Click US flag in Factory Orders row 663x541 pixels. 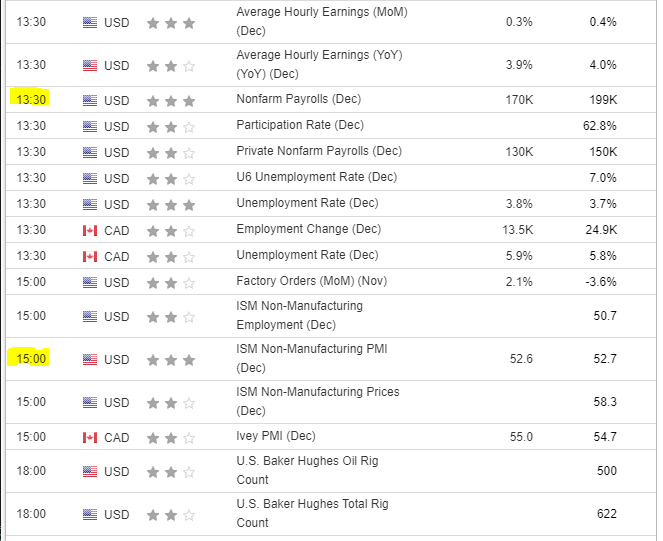[89, 282]
